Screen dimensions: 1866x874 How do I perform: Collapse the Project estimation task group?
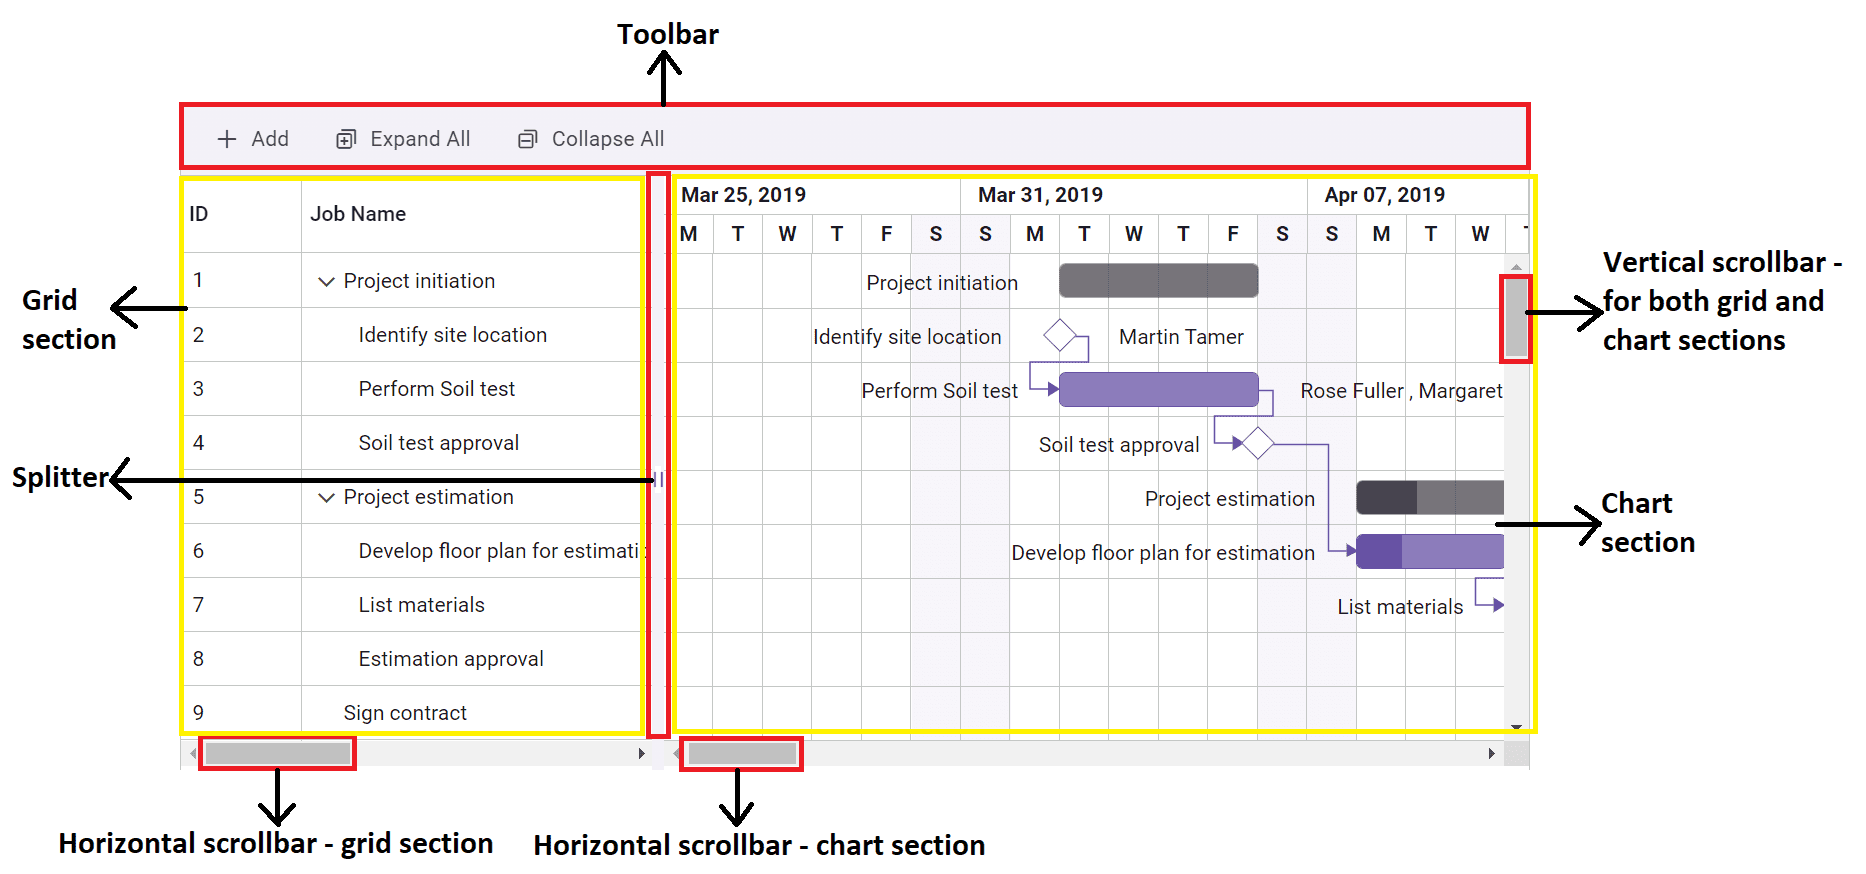tap(326, 497)
